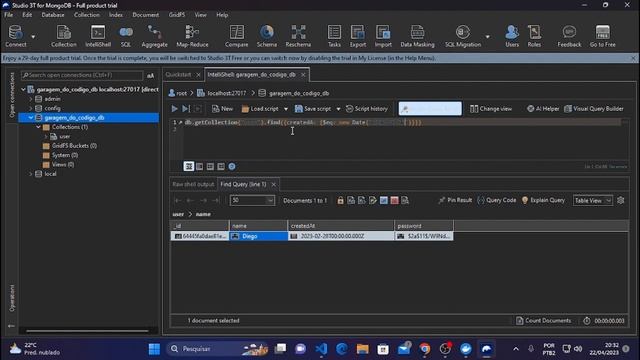Expand the admin database node
The height and width of the screenshot is (360, 640).
31,99
